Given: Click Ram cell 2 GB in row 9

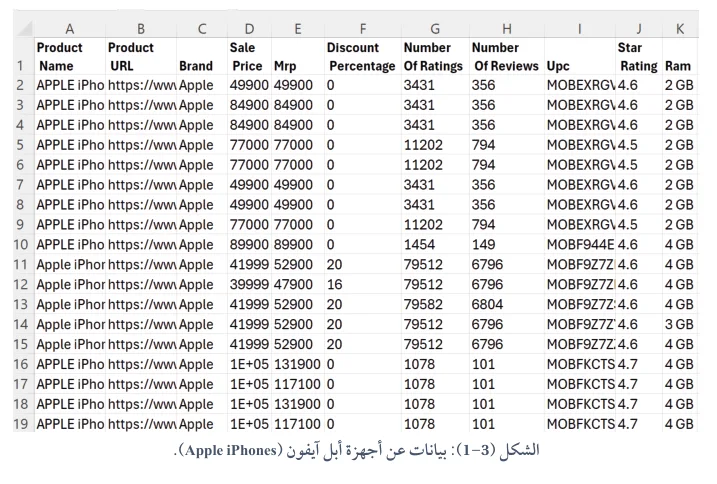Looking at the screenshot, I should pyautogui.click(x=680, y=225).
